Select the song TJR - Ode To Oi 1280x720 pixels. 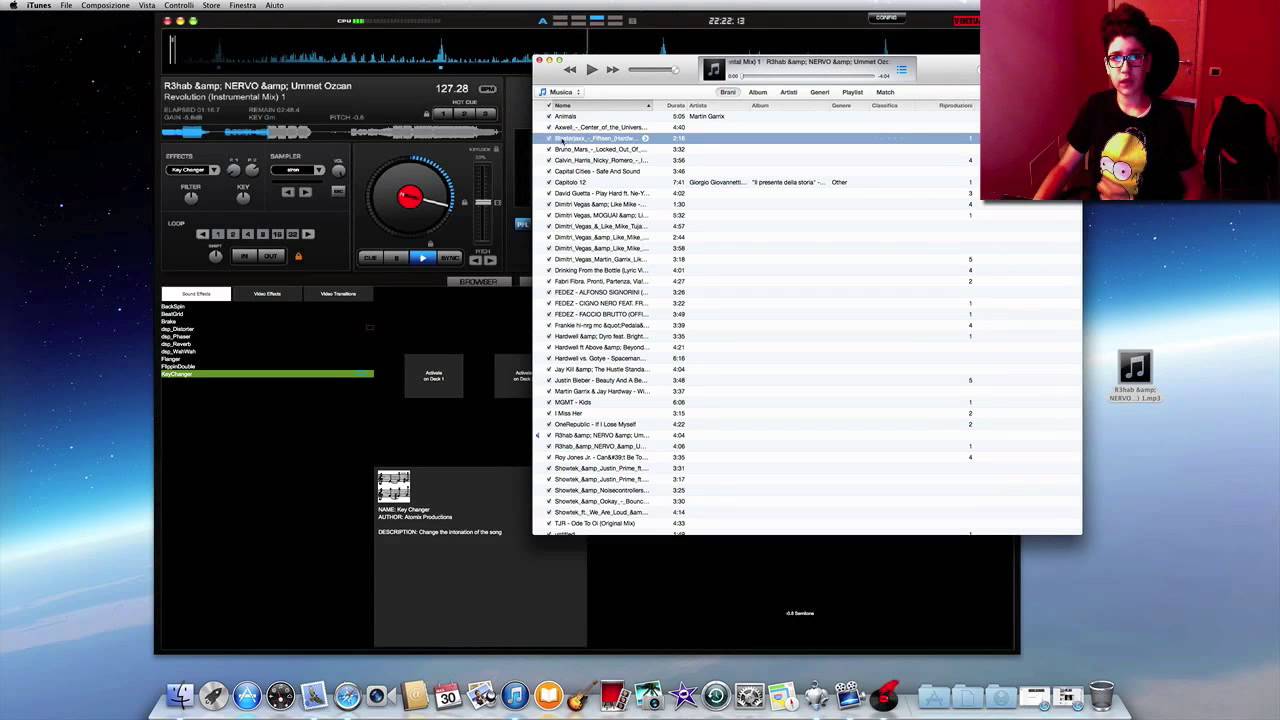point(595,523)
